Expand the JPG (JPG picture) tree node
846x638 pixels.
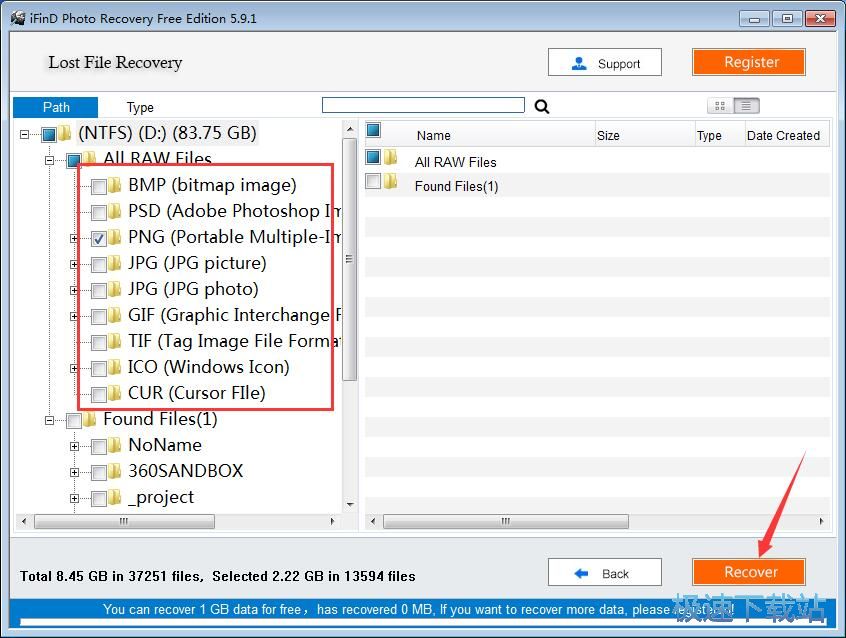click(x=74, y=264)
